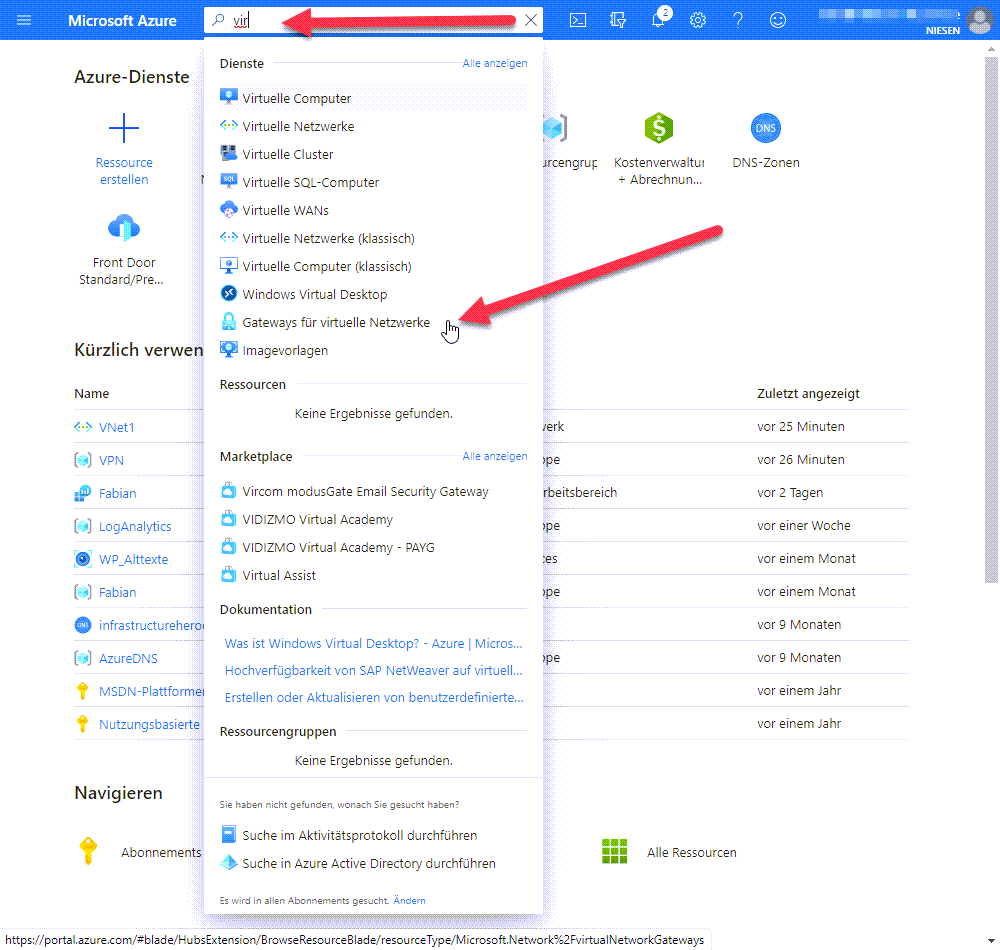Open Front Door Standard/Premium service icon

(124, 228)
